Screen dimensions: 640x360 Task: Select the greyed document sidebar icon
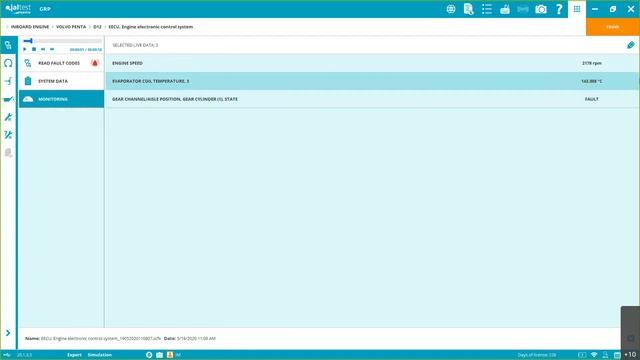click(8, 153)
